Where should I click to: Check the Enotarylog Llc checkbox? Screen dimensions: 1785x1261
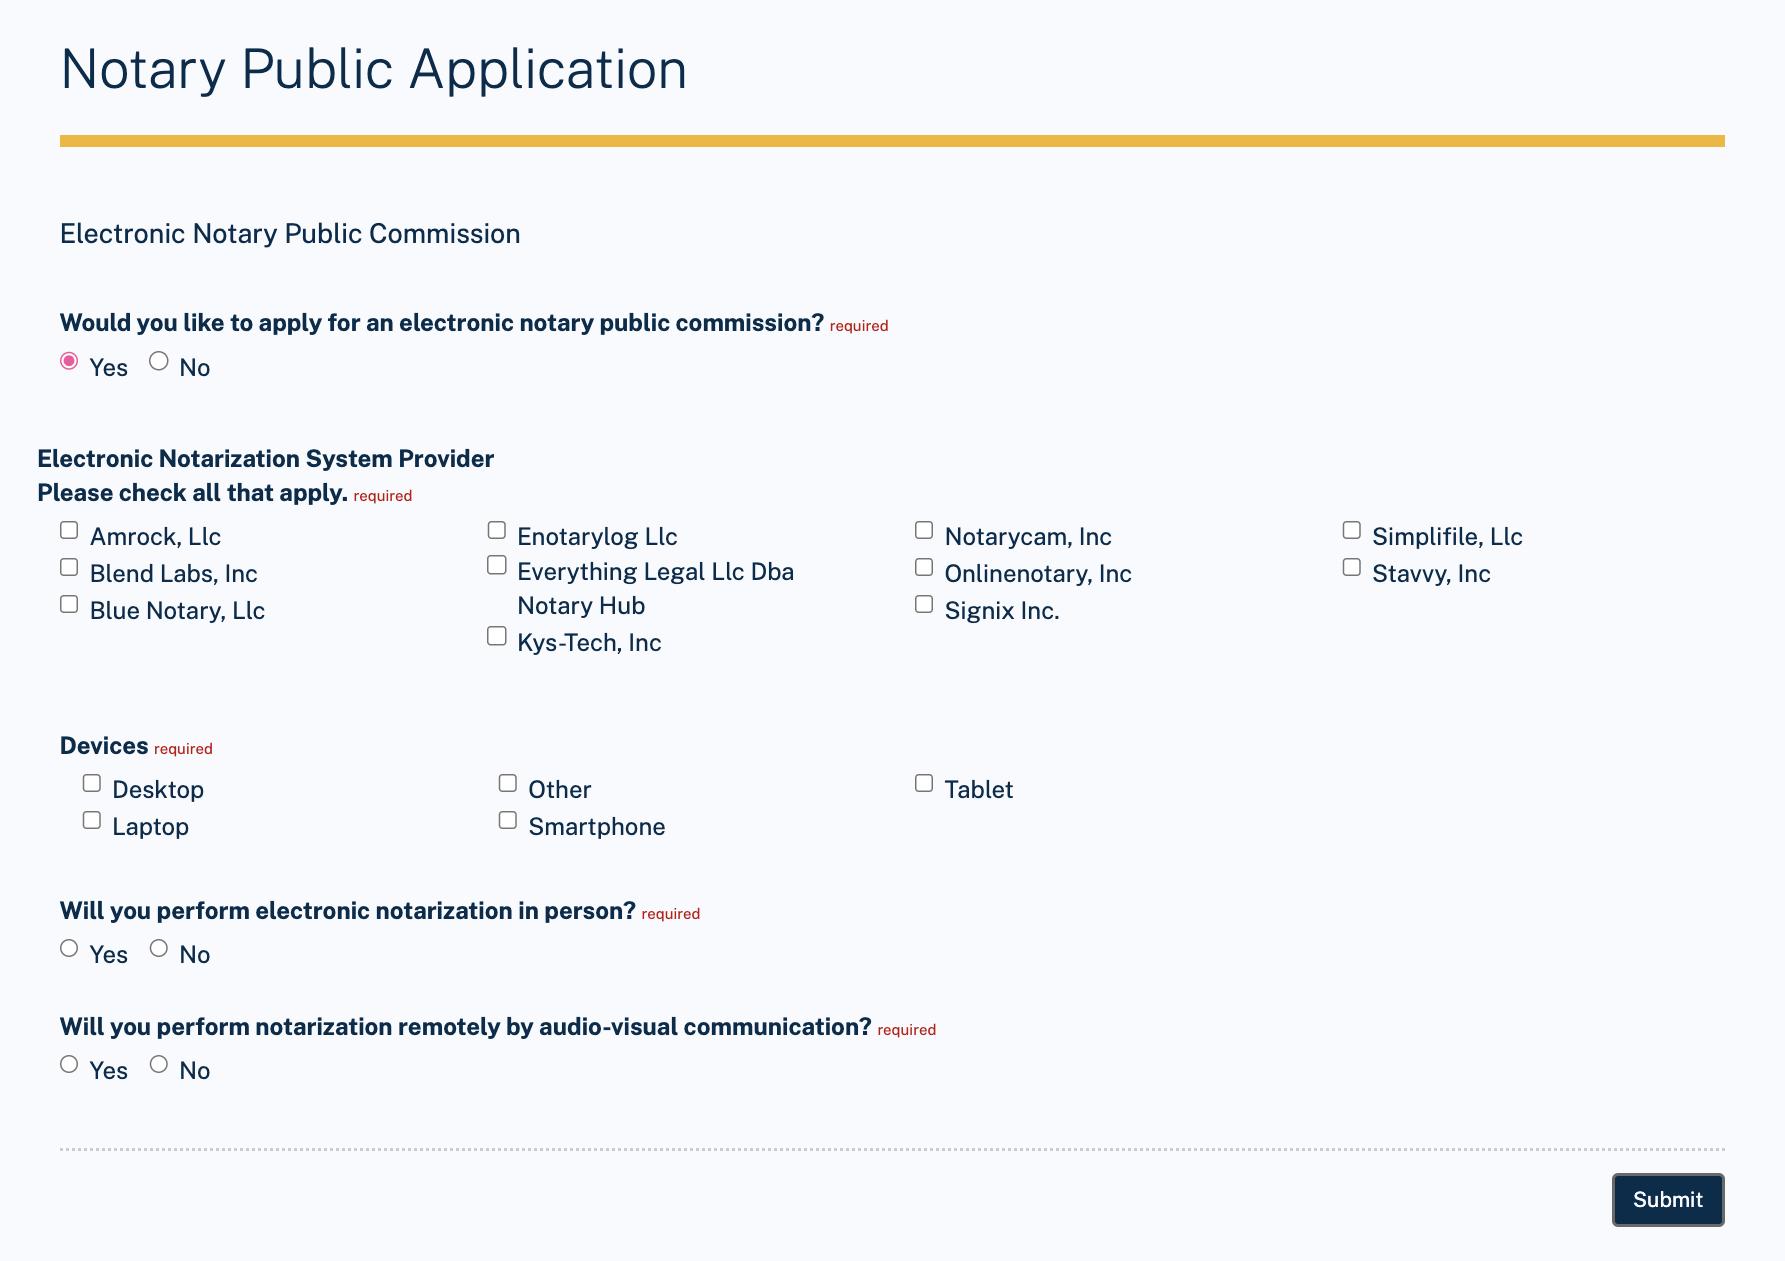click(x=496, y=529)
